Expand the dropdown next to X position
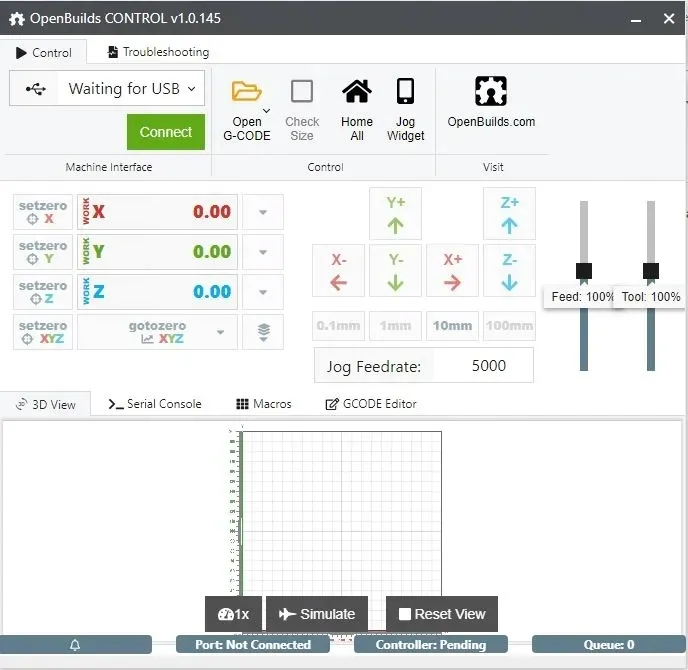 [x=263, y=212]
